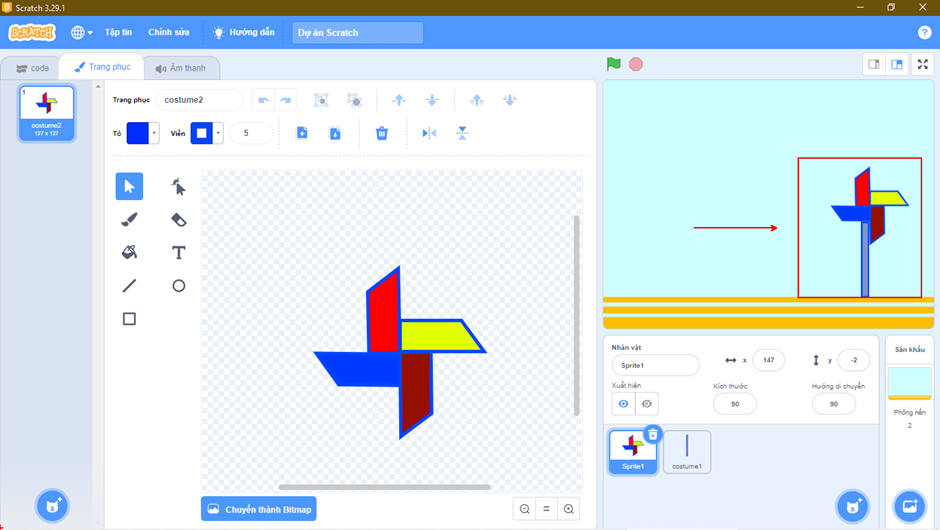Select the Line tool
Screen dimensions: 940x530
pyautogui.click(x=129, y=285)
